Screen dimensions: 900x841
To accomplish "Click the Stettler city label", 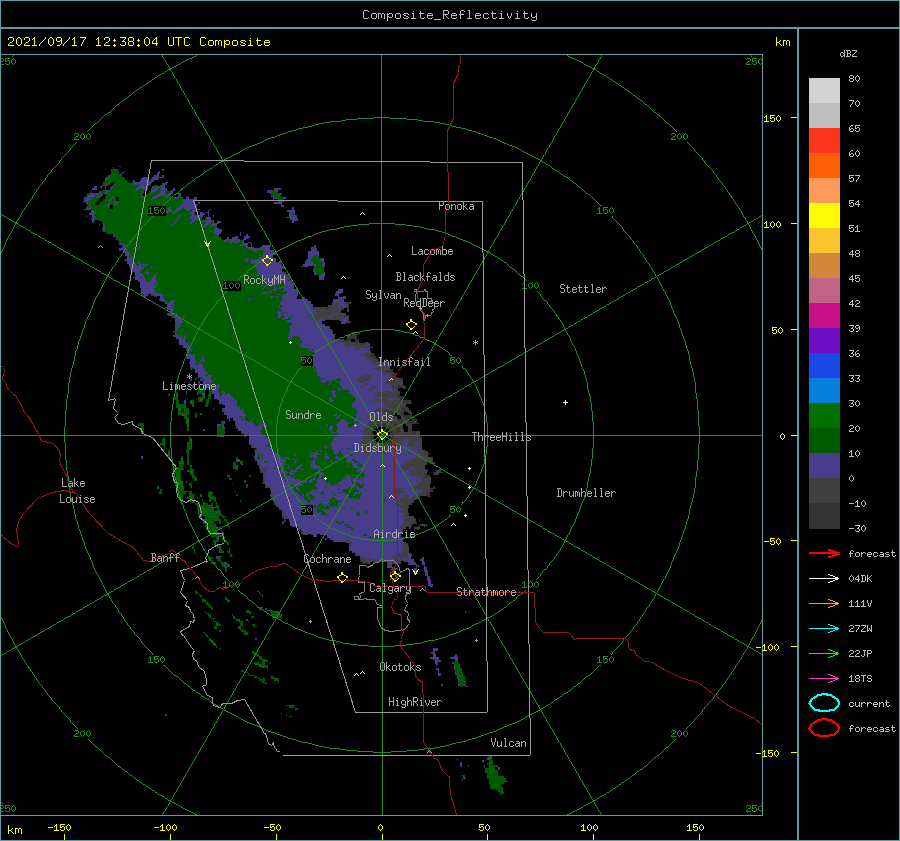I will point(583,289).
